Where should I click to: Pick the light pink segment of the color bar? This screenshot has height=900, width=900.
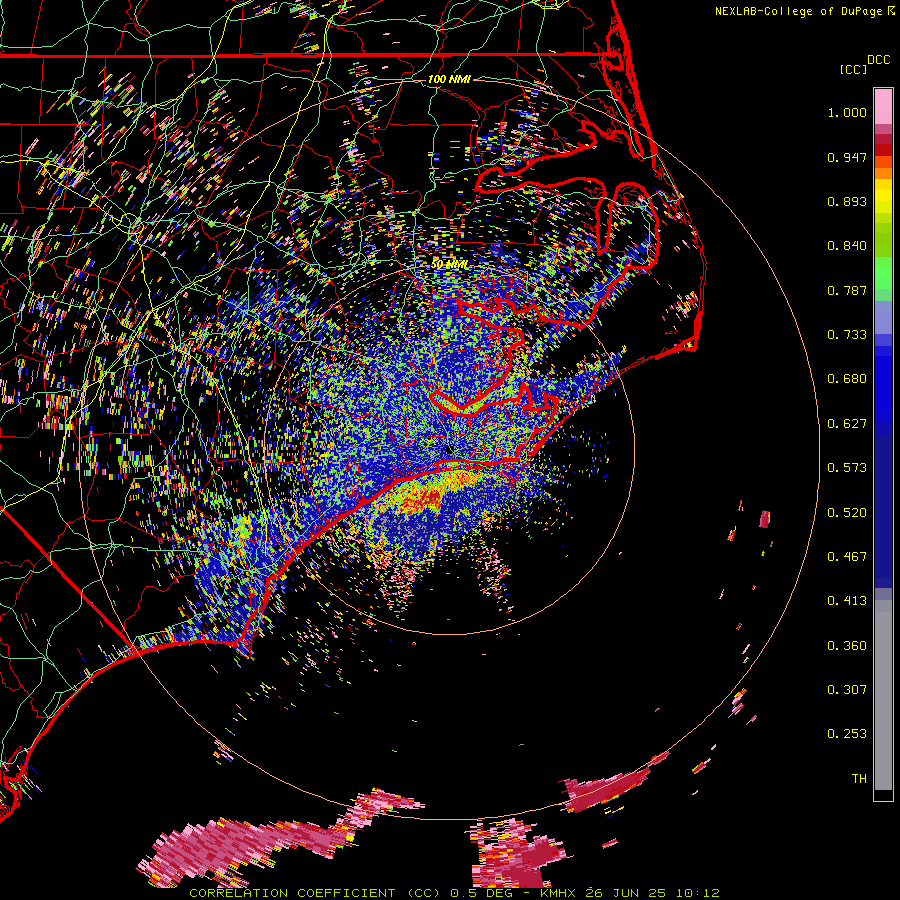tap(883, 106)
